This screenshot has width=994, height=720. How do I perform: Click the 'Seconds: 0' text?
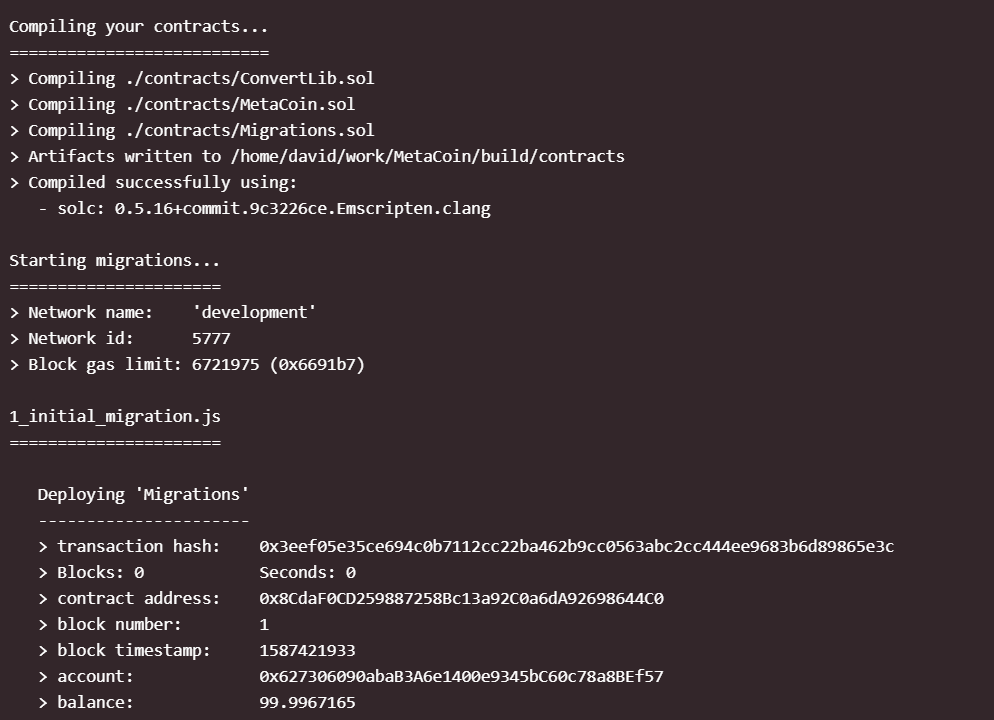(307, 572)
